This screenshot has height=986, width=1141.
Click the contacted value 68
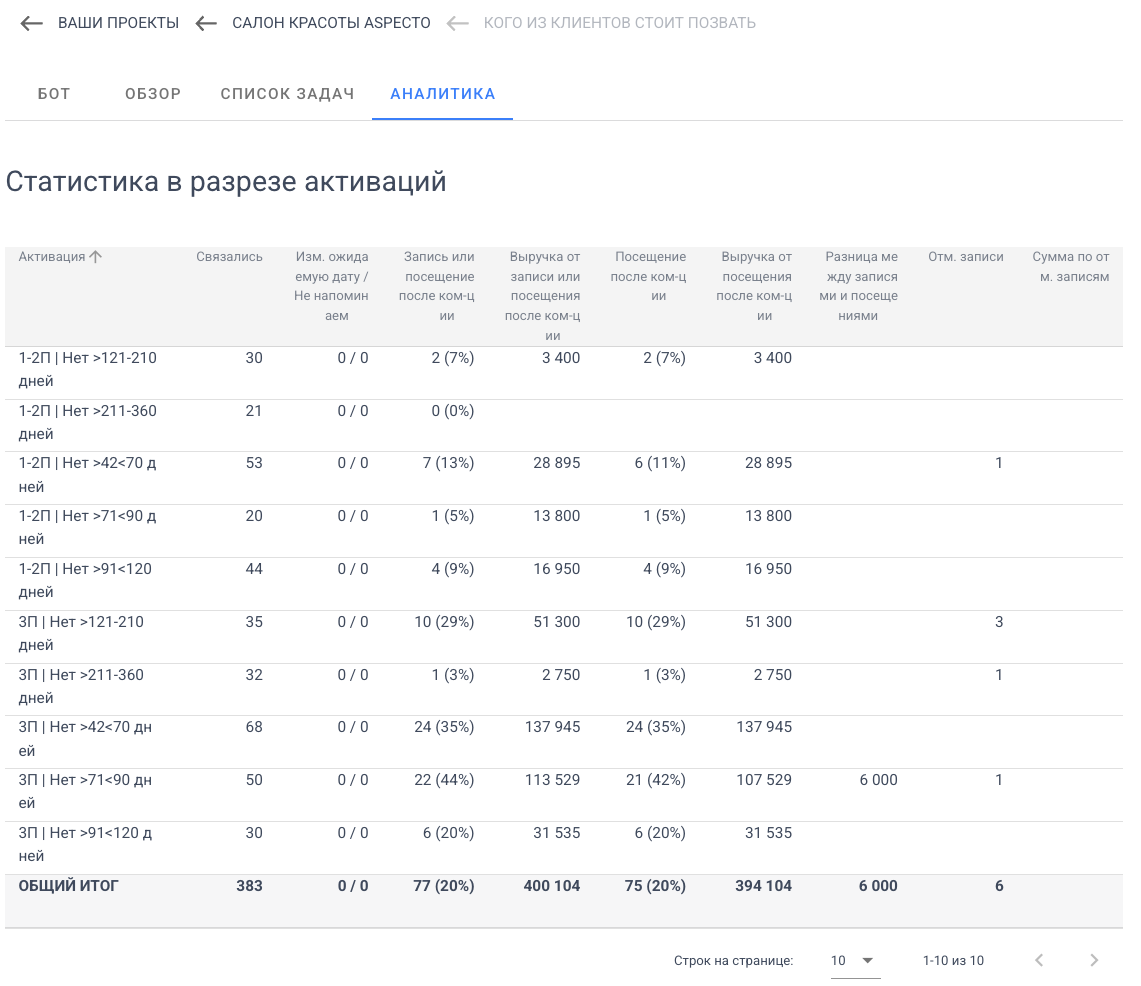point(254,727)
